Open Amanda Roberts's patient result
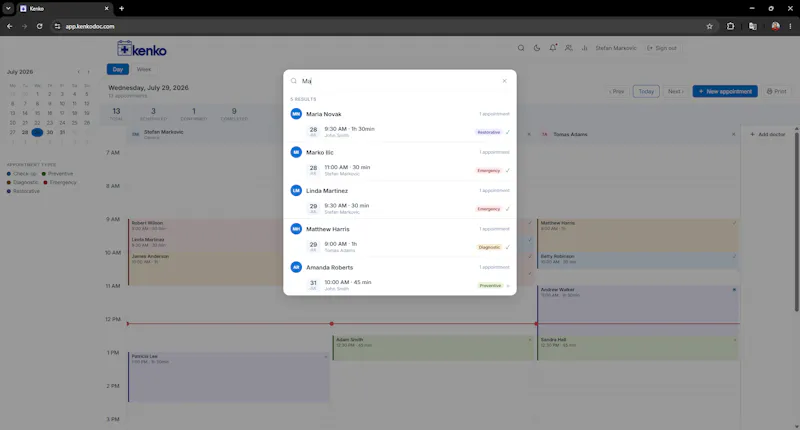Image resolution: width=800 pixels, height=430 pixels. (400, 267)
